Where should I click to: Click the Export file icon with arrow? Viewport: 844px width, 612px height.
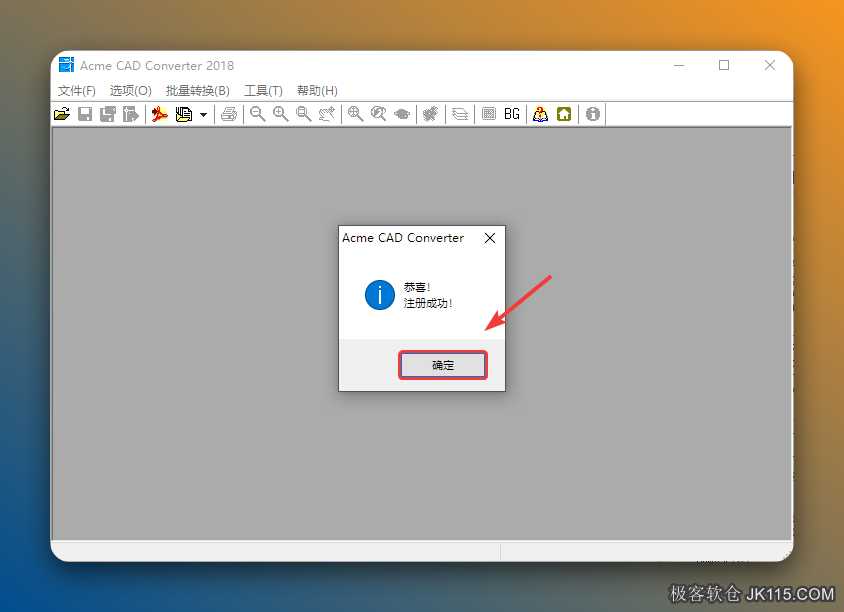tap(131, 114)
